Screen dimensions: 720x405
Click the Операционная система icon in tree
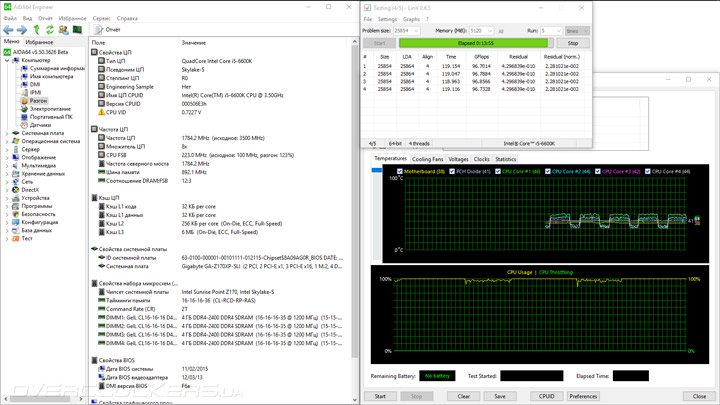16,141
